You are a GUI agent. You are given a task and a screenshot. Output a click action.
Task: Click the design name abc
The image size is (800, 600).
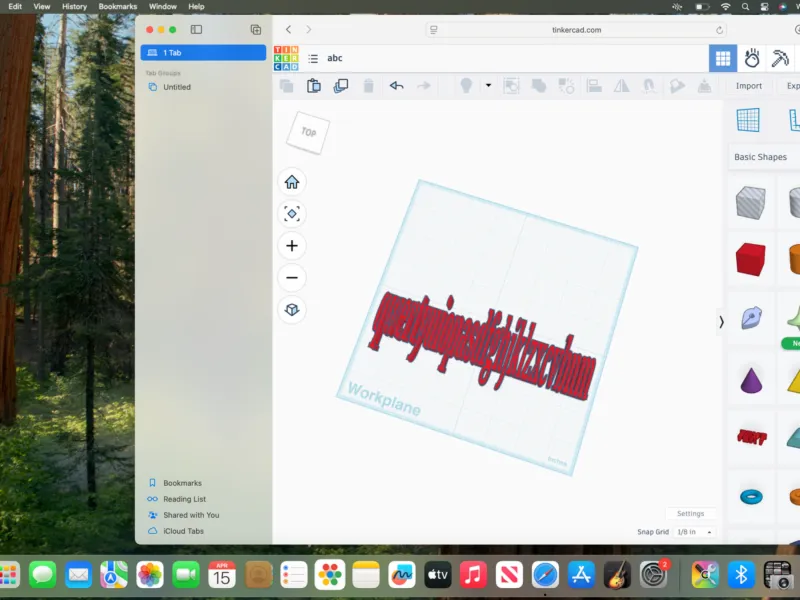pos(335,58)
